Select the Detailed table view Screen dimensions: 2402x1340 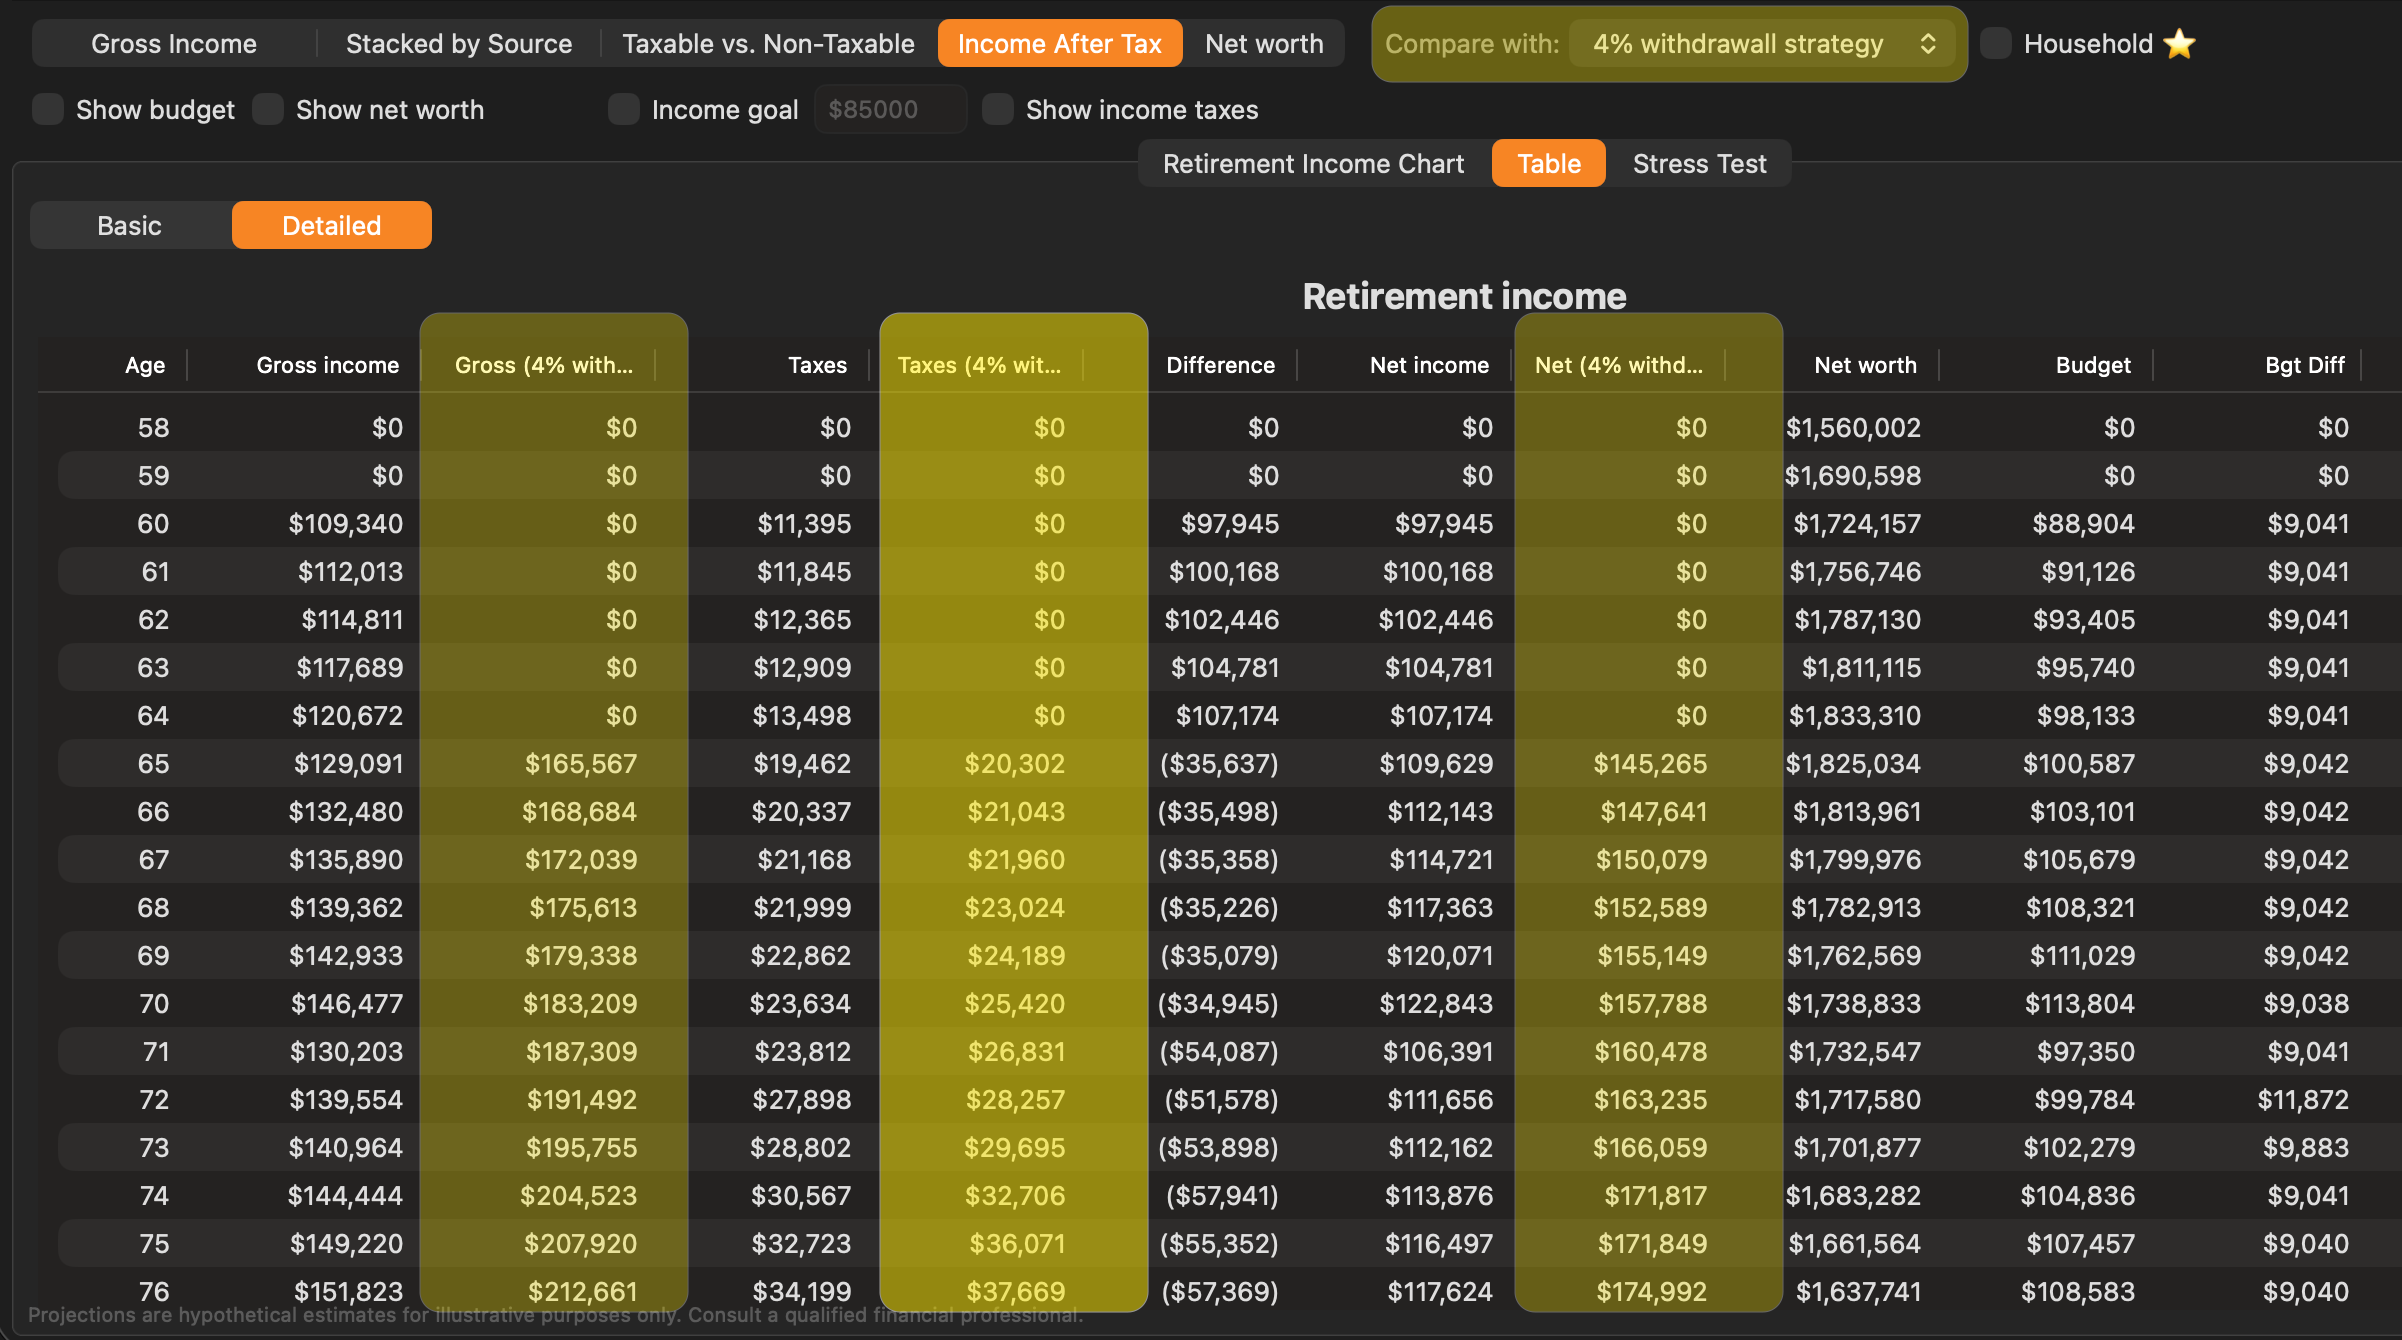[x=332, y=225]
